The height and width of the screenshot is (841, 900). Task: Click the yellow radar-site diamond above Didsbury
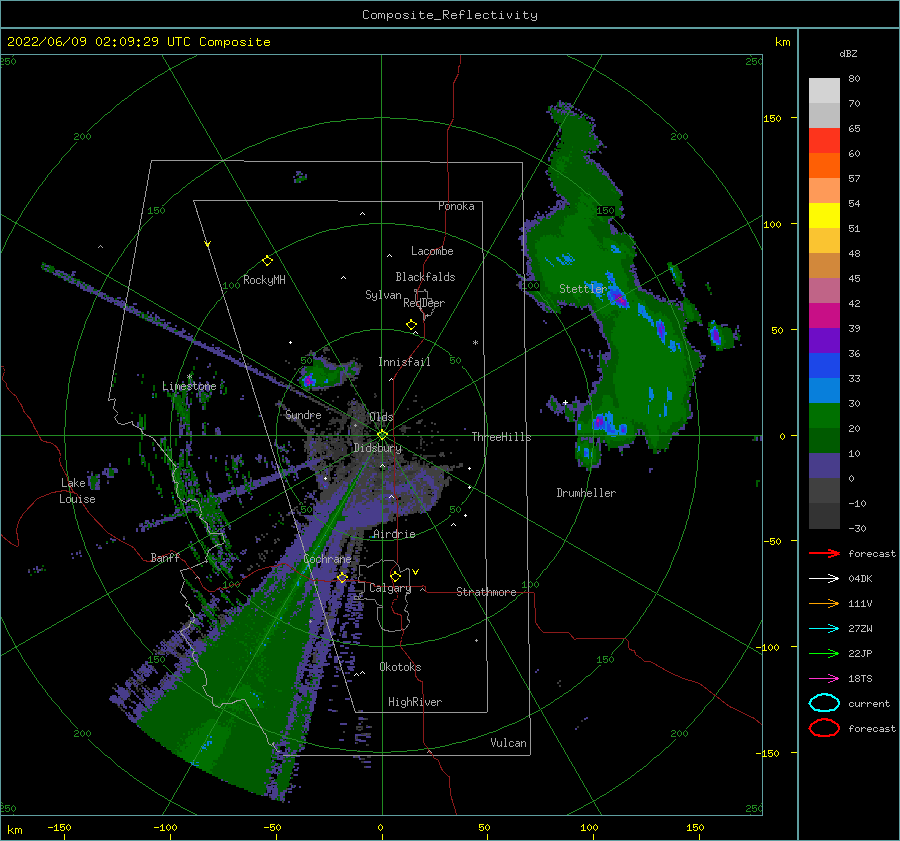coord(382,435)
